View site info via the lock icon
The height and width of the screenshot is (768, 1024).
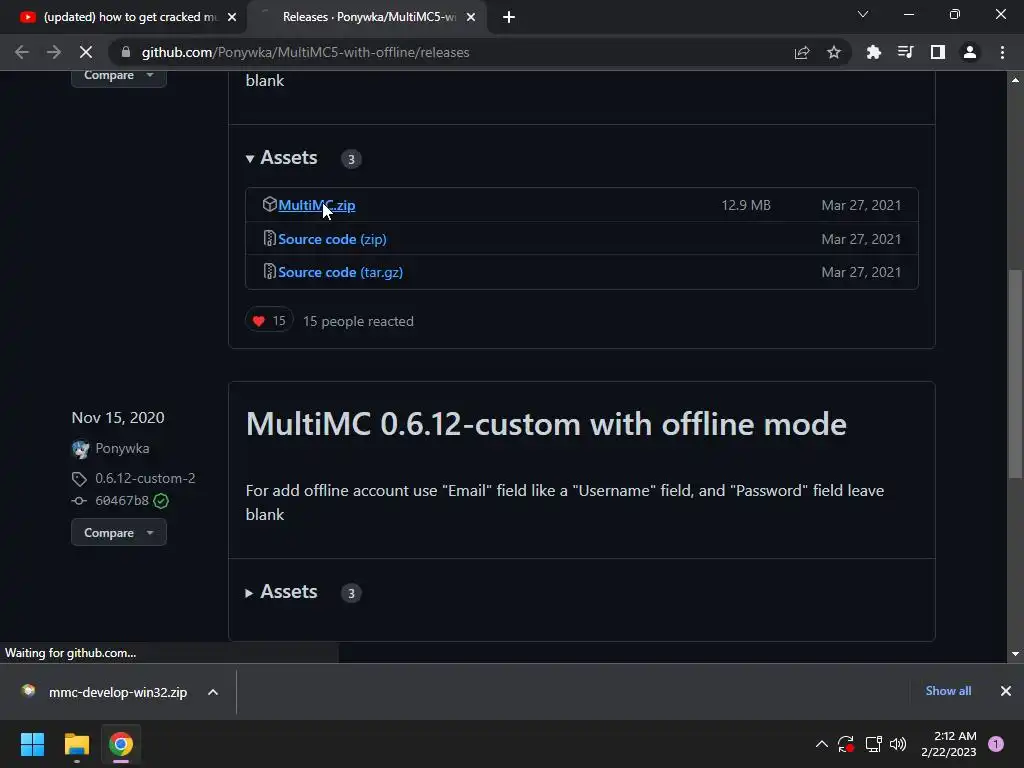[x=126, y=52]
